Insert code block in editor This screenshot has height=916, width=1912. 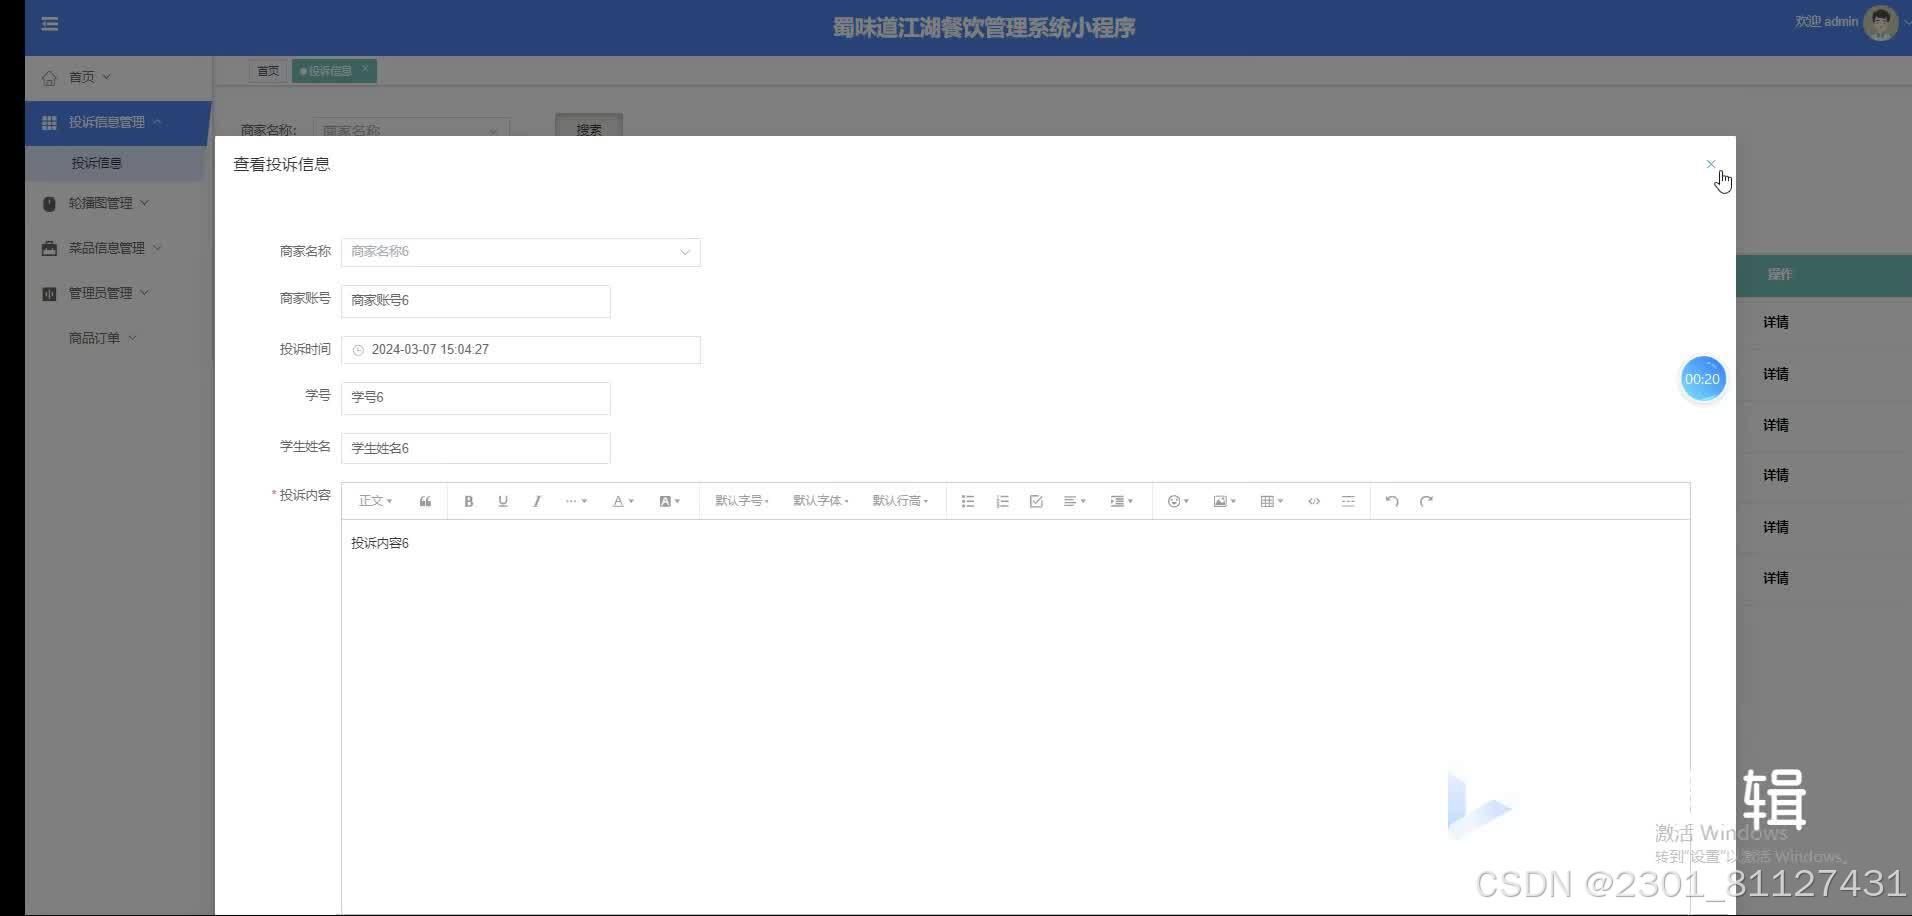(1314, 501)
